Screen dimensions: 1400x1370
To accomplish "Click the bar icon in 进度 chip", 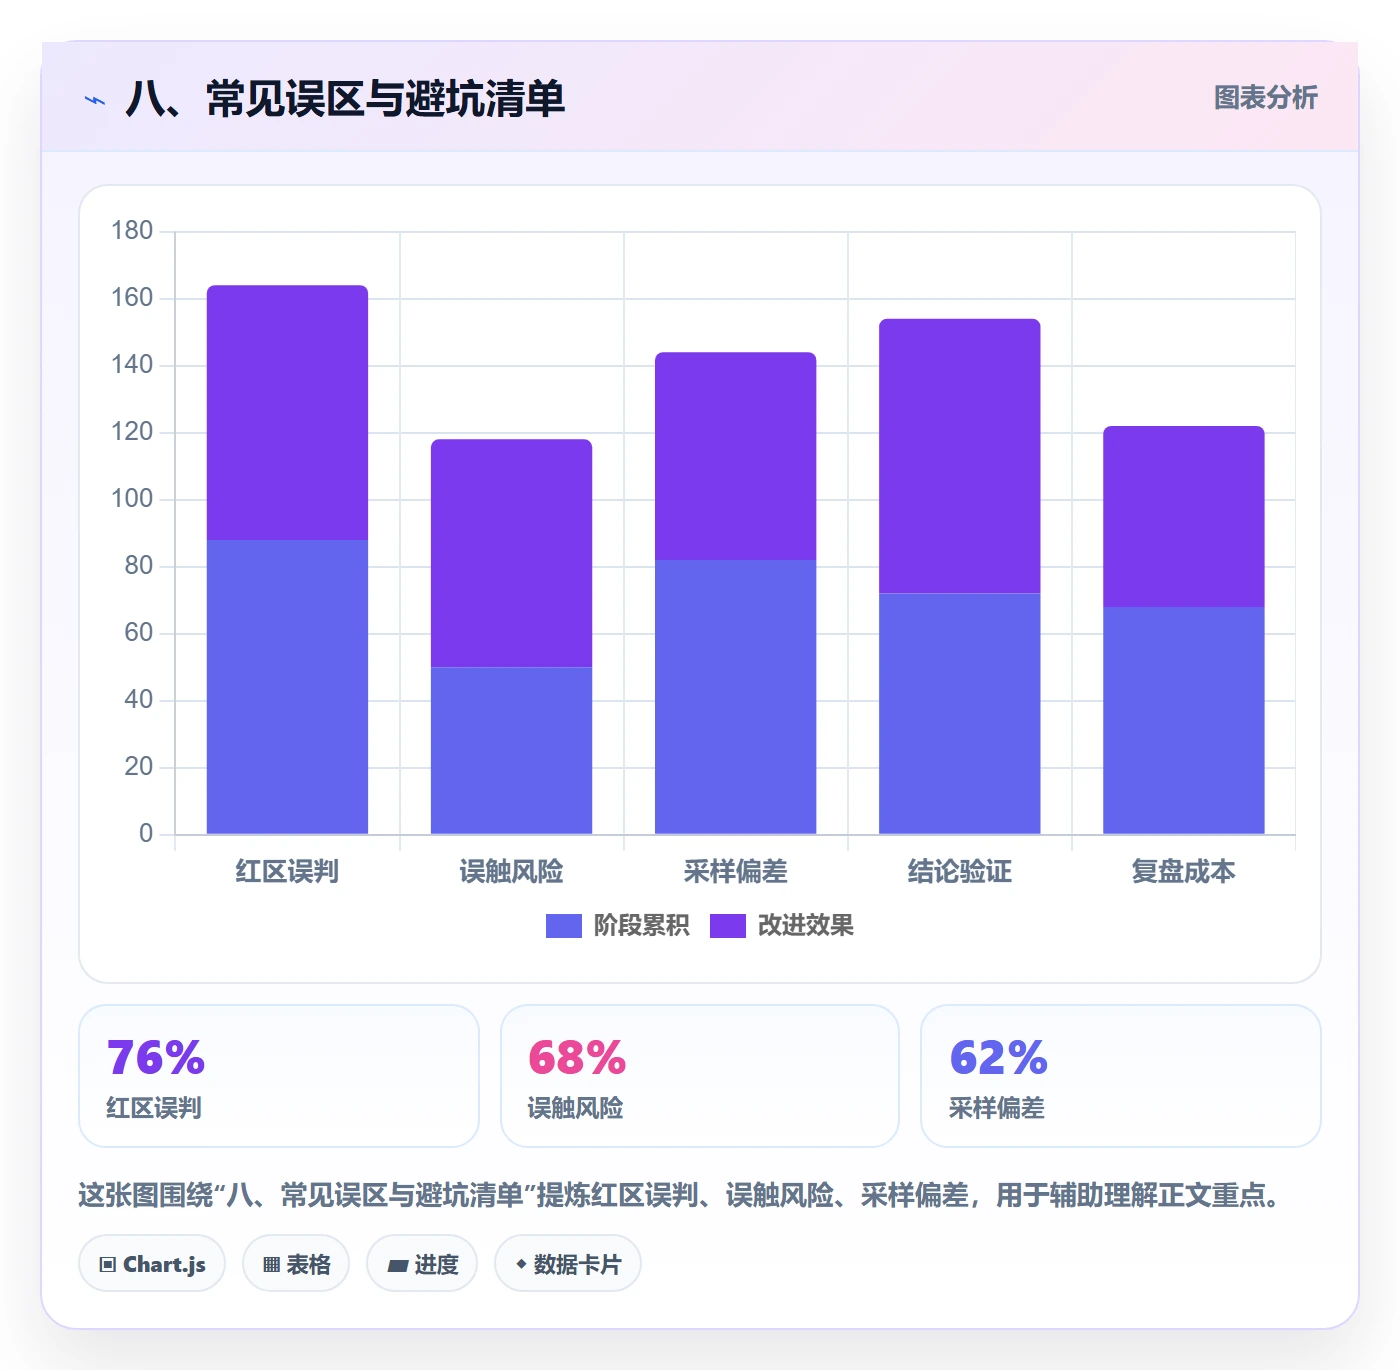I will pos(397,1266).
